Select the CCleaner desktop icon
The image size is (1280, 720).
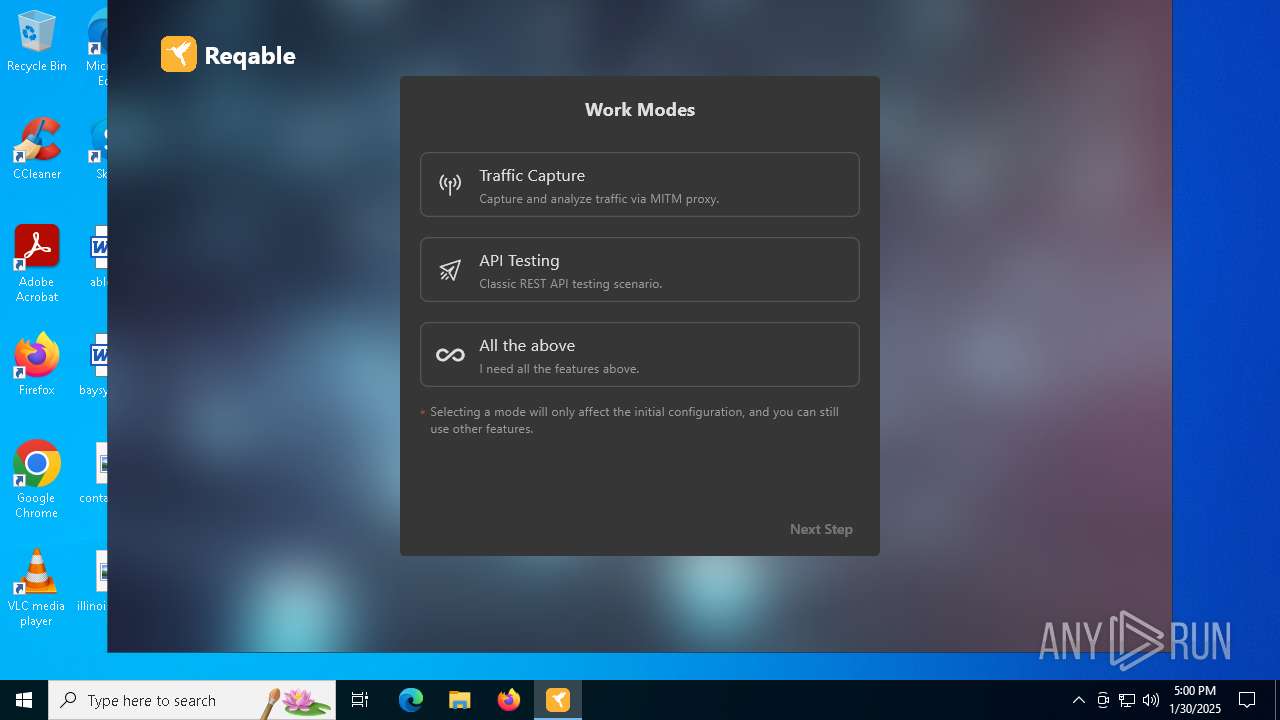[37, 149]
